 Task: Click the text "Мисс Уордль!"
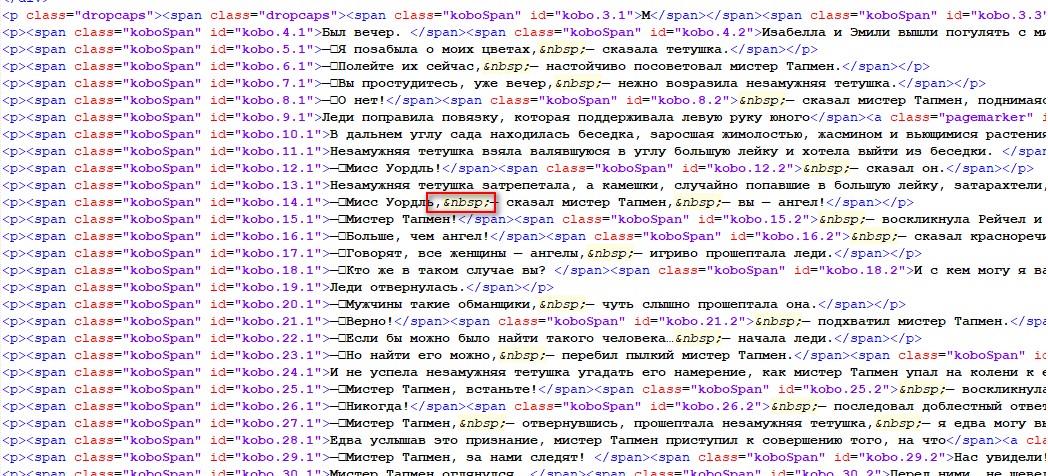point(393,168)
